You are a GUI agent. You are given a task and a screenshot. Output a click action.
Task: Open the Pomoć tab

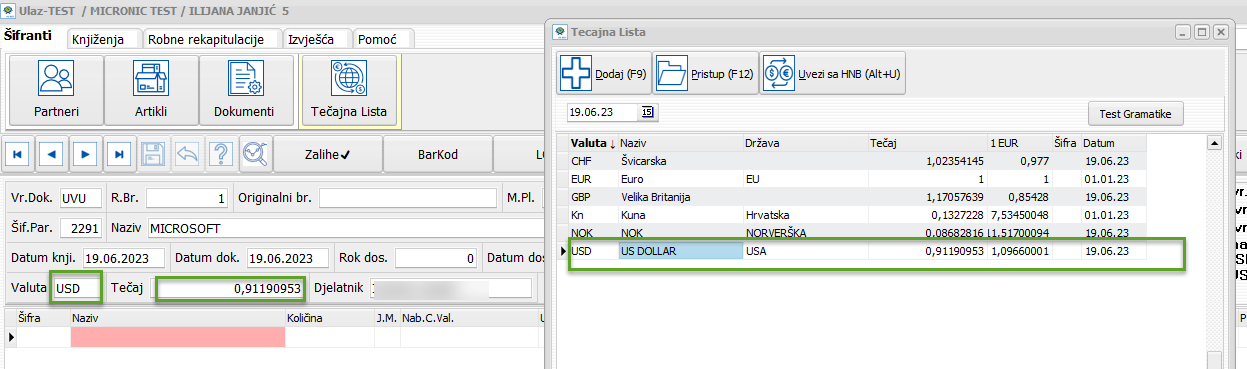point(382,39)
